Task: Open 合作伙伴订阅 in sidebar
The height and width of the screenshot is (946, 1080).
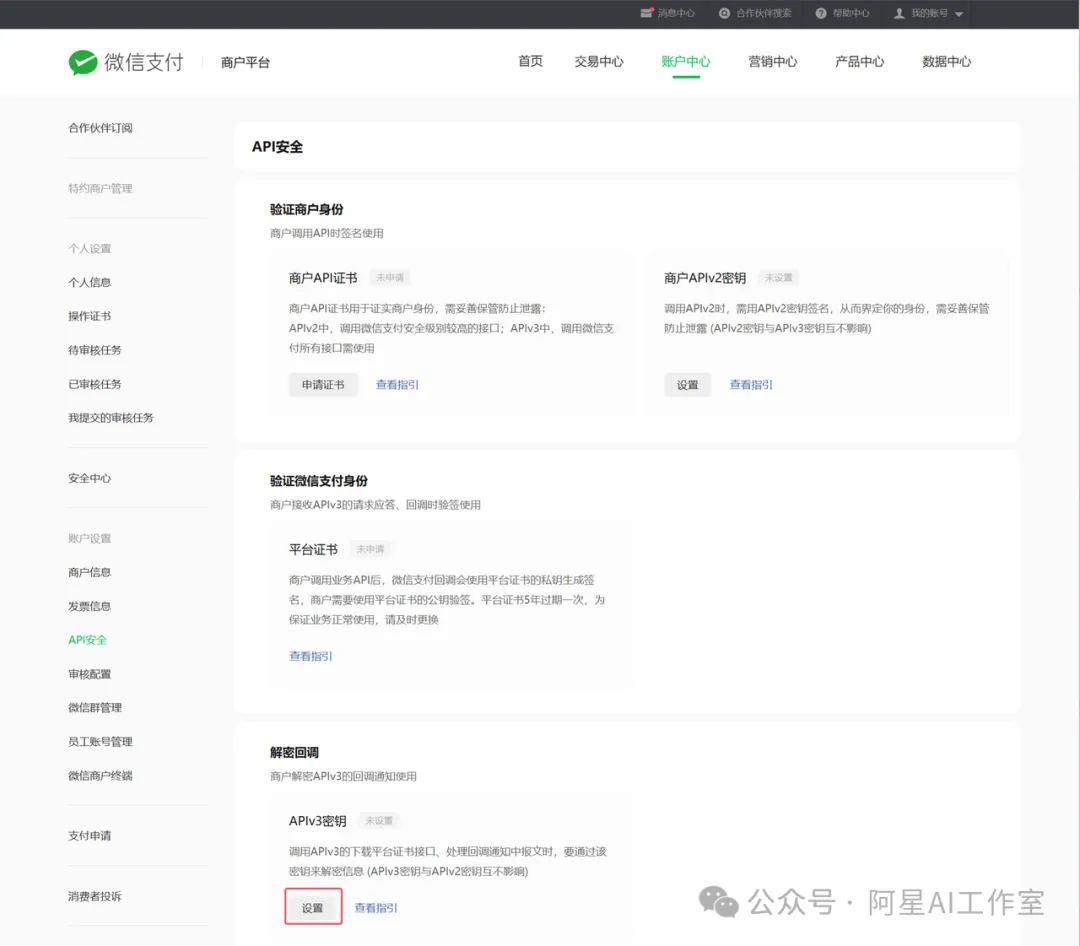Action: click(x=101, y=128)
